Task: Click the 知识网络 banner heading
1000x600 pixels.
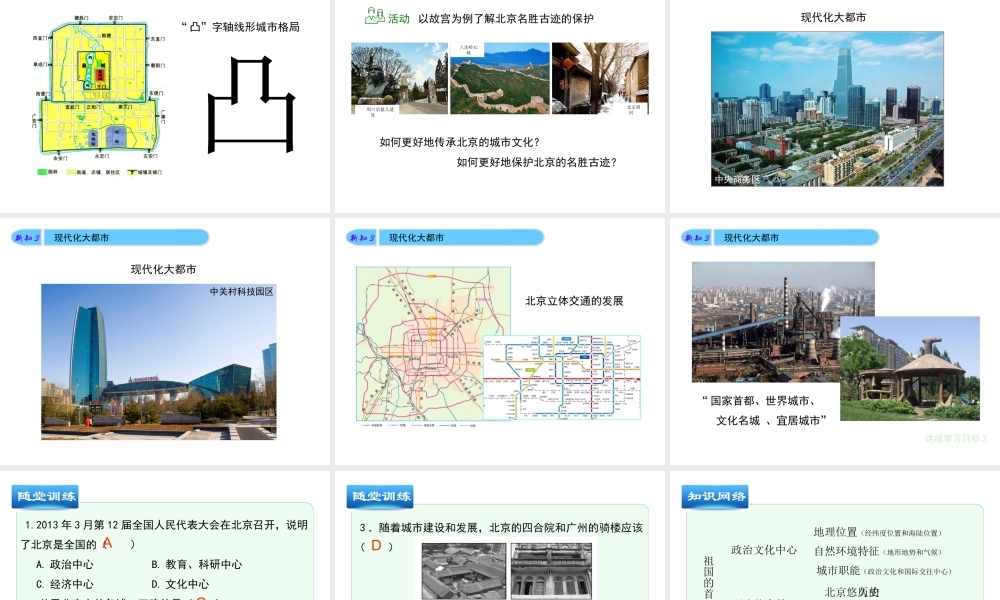Action: [716, 496]
